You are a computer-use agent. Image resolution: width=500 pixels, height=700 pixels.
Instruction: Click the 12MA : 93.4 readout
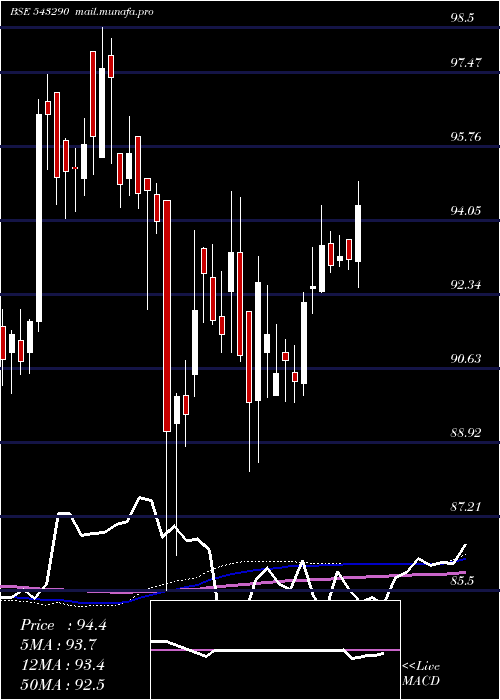pyautogui.click(x=63, y=665)
